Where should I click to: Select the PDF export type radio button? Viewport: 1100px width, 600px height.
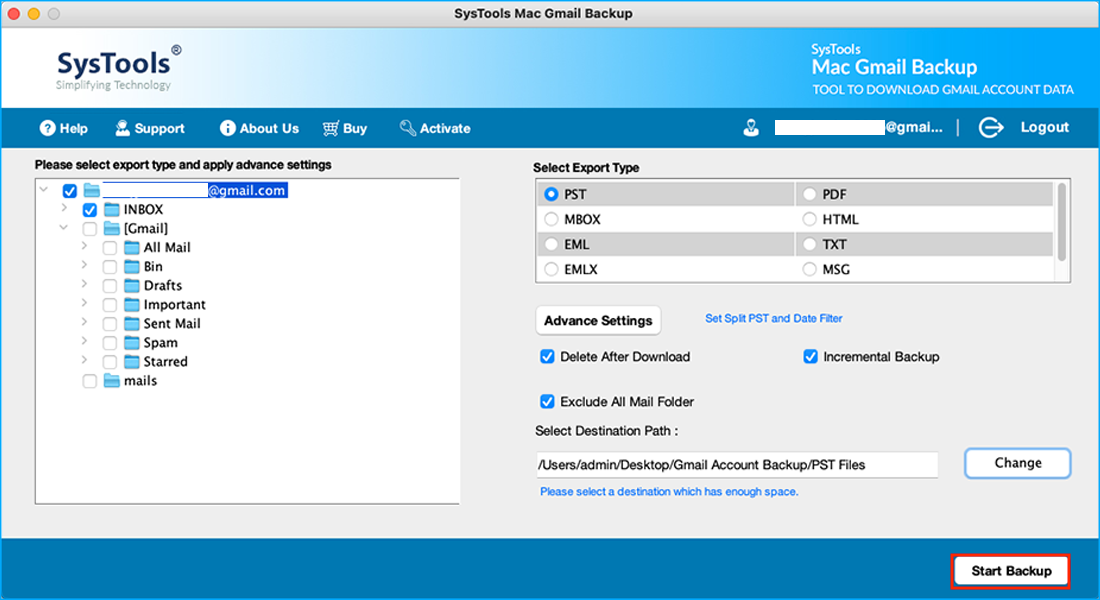click(810, 194)
